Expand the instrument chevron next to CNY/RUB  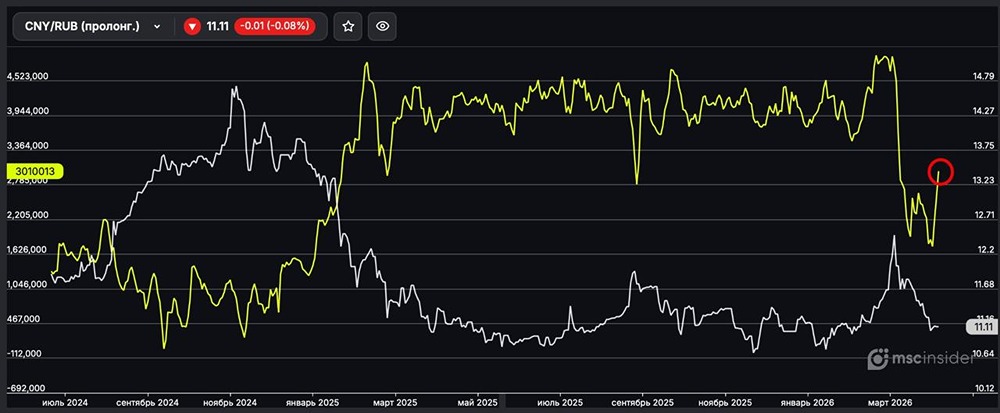(x=157, y=27)
